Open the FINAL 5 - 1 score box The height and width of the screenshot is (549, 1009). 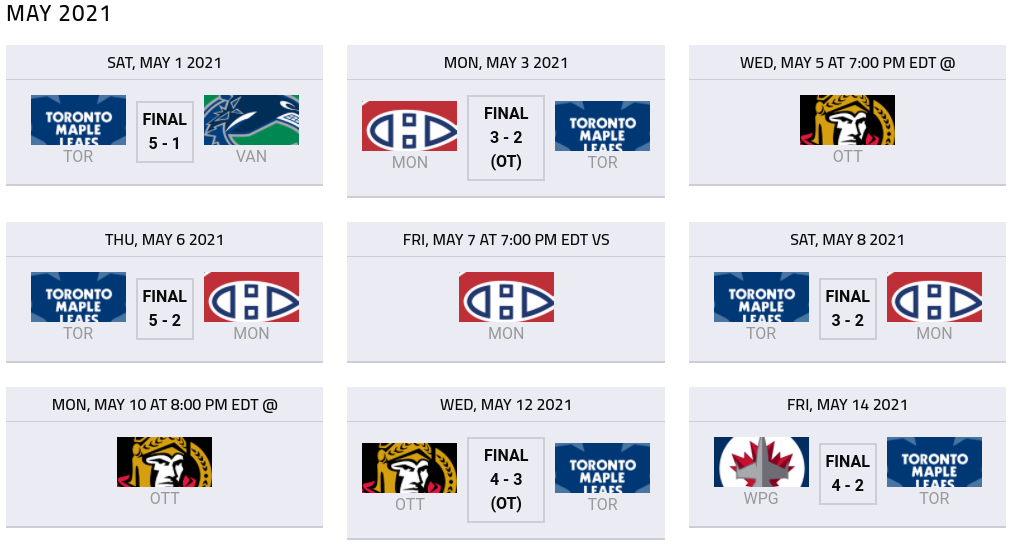165,132
